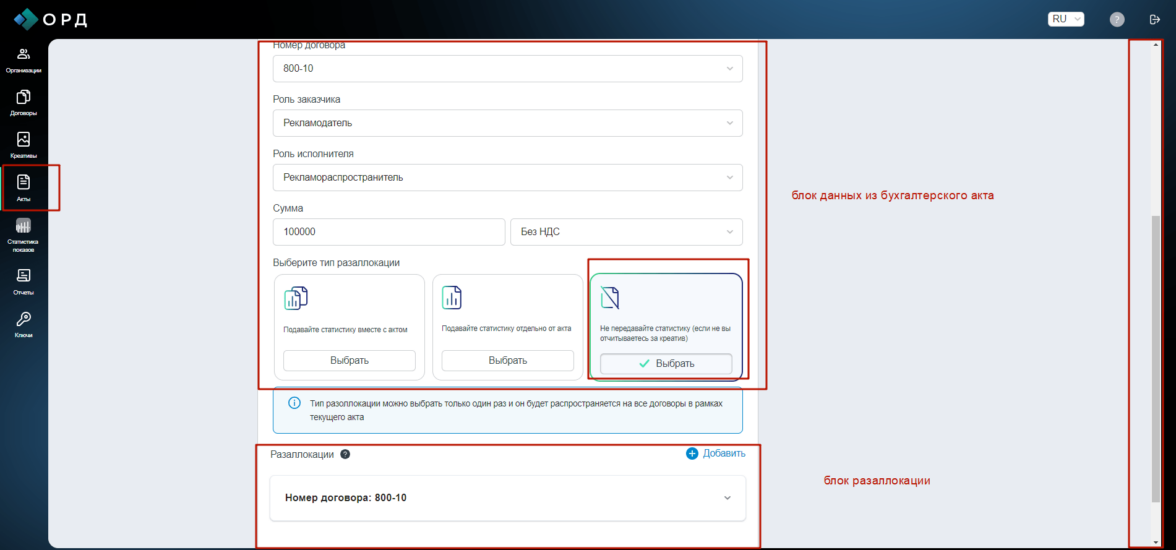Open the Договоры sidebar section
This screenshot has width=1176, height=550.
tap(23, 102)
